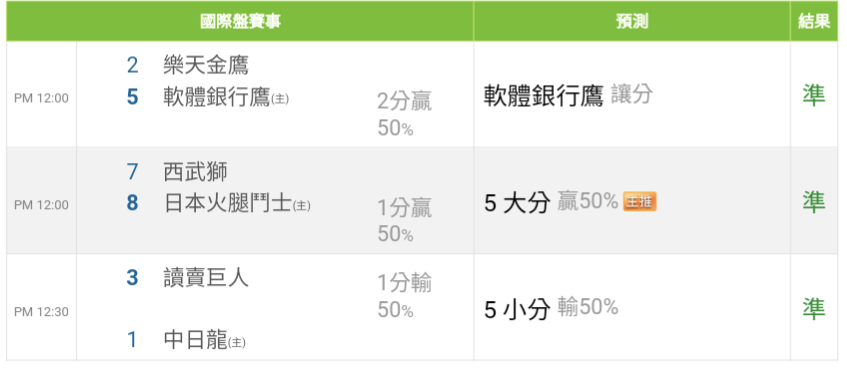Image resolution: width=847 pixels, height=371 pixels.
Task: Click the orange 主推 badge icon
Action: [640, 201]
